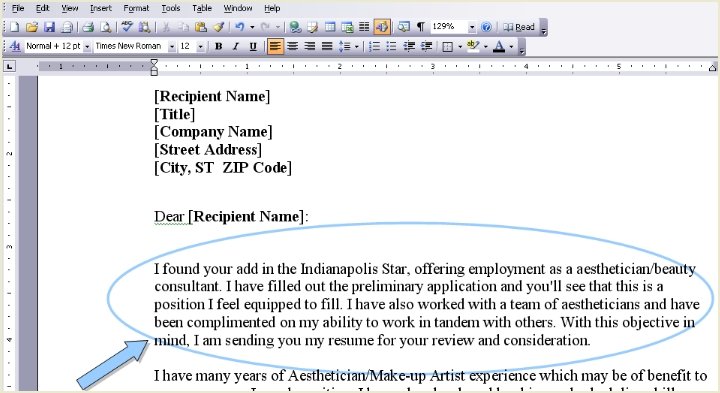This screenshot has width=720, height=393.
Task: Open the Insert menu
Action: tap(101, 8)
